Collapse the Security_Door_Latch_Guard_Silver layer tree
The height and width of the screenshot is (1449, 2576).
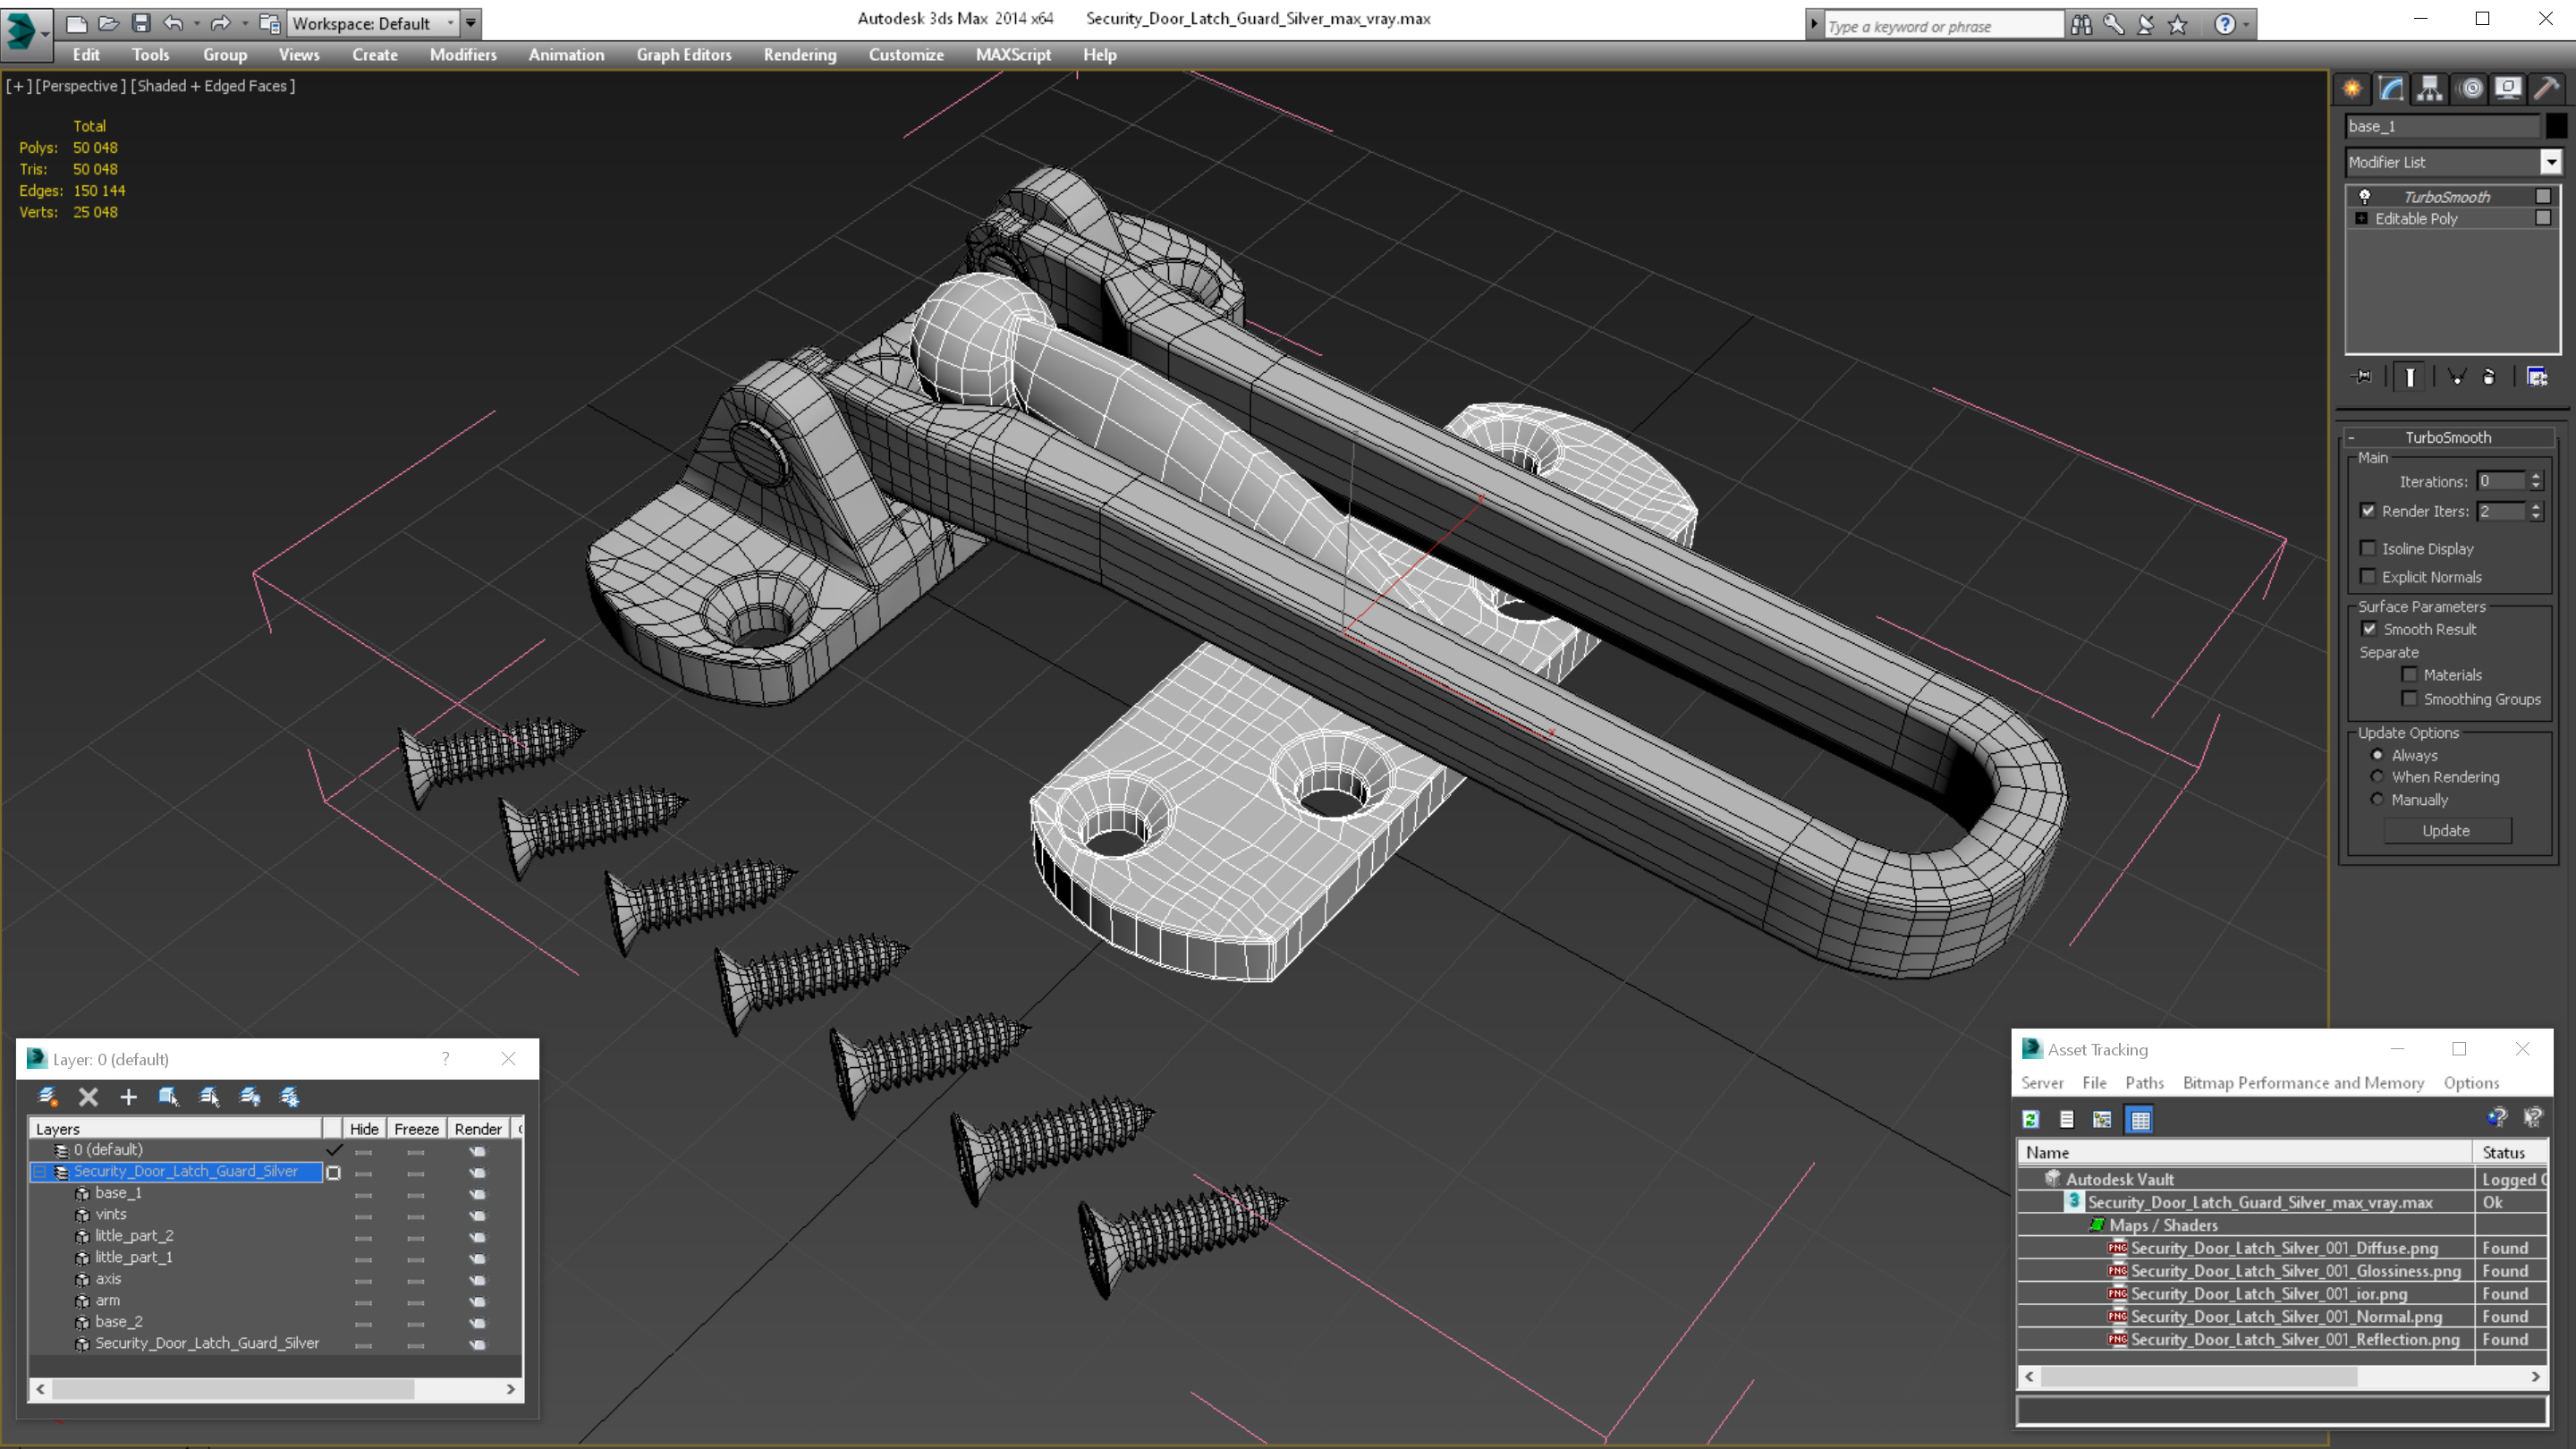tap(40, 1171)
